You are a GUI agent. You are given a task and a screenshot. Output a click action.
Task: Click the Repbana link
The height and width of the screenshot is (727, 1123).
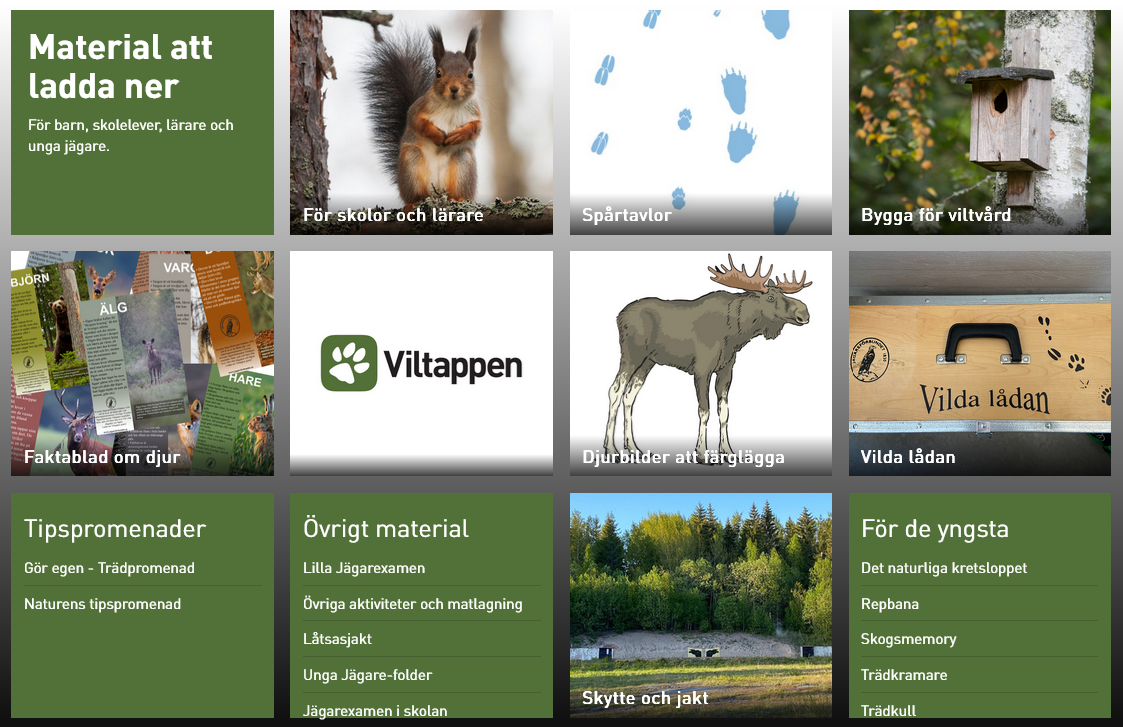890,604
